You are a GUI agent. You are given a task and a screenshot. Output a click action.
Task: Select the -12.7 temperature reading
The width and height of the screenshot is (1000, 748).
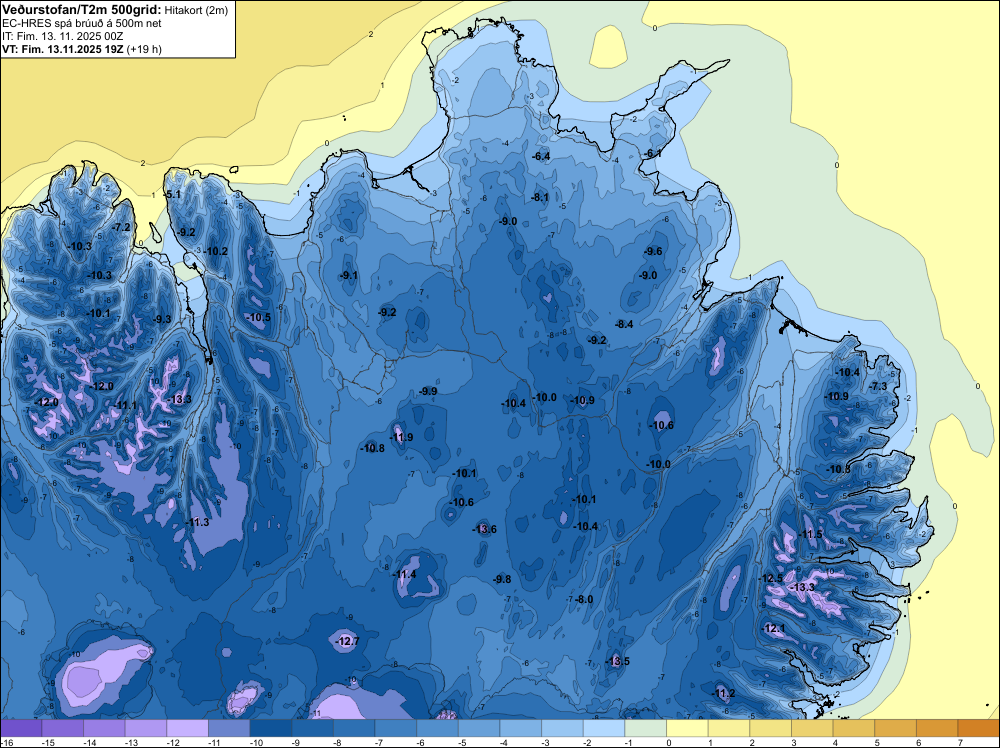(348, 641)
